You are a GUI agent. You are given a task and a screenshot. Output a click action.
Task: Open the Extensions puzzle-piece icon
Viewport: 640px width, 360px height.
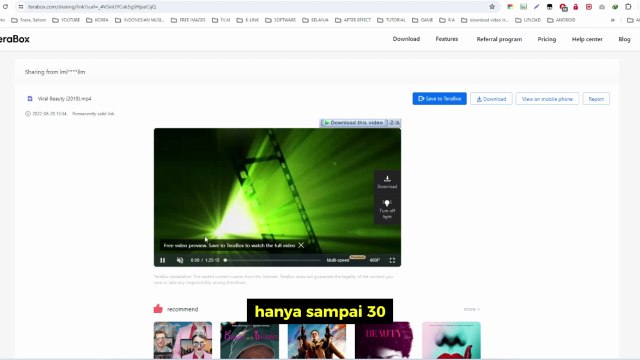pos(628,7)
